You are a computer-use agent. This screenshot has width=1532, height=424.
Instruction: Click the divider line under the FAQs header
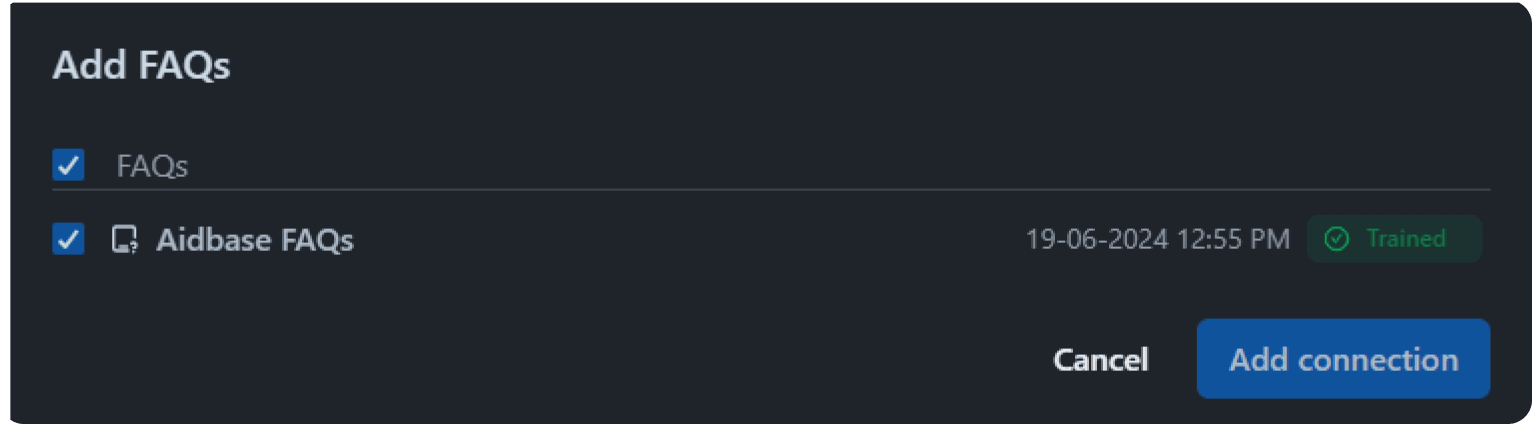[x=771, y=189]
